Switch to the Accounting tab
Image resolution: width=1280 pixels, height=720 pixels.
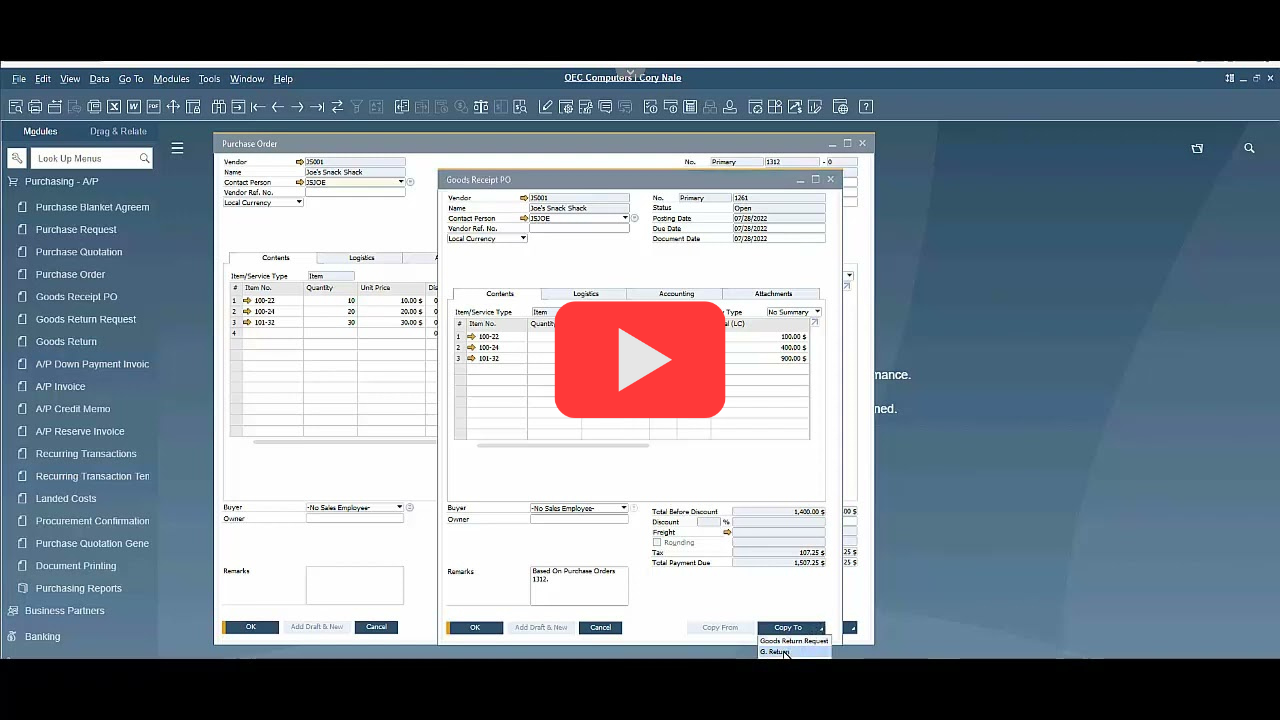point(676,293)
